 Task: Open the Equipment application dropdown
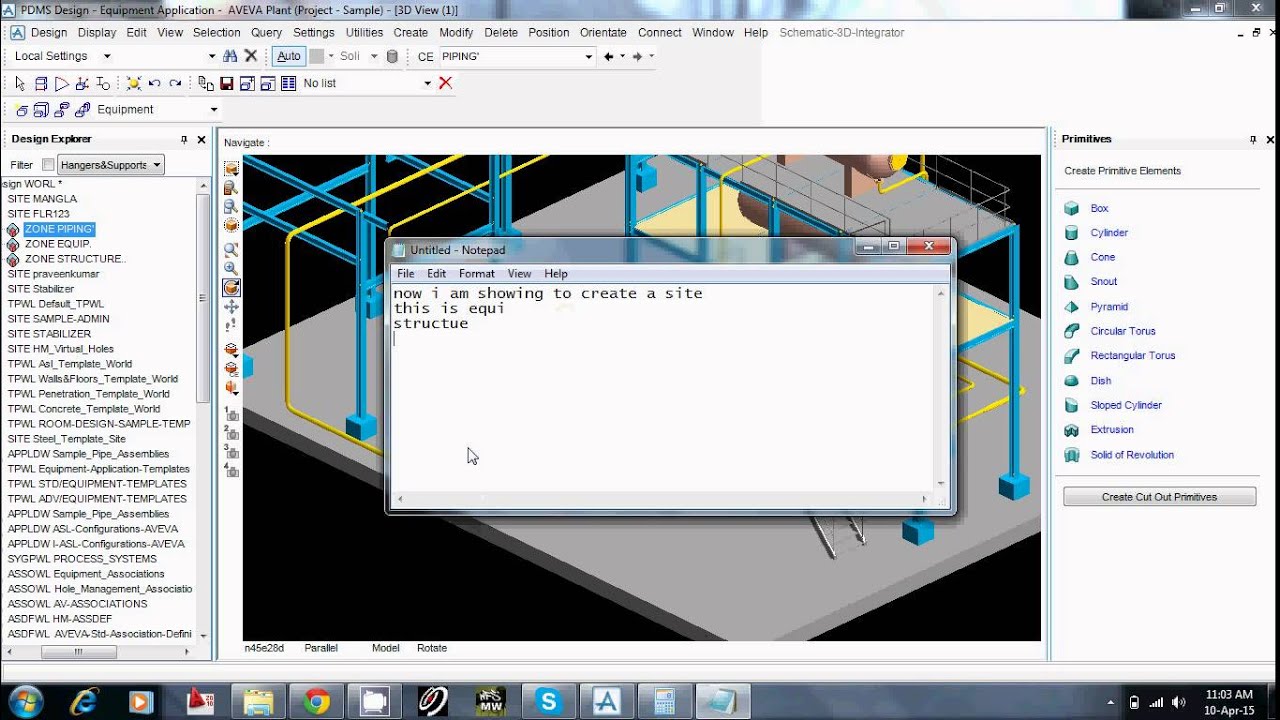click(213, 110)
